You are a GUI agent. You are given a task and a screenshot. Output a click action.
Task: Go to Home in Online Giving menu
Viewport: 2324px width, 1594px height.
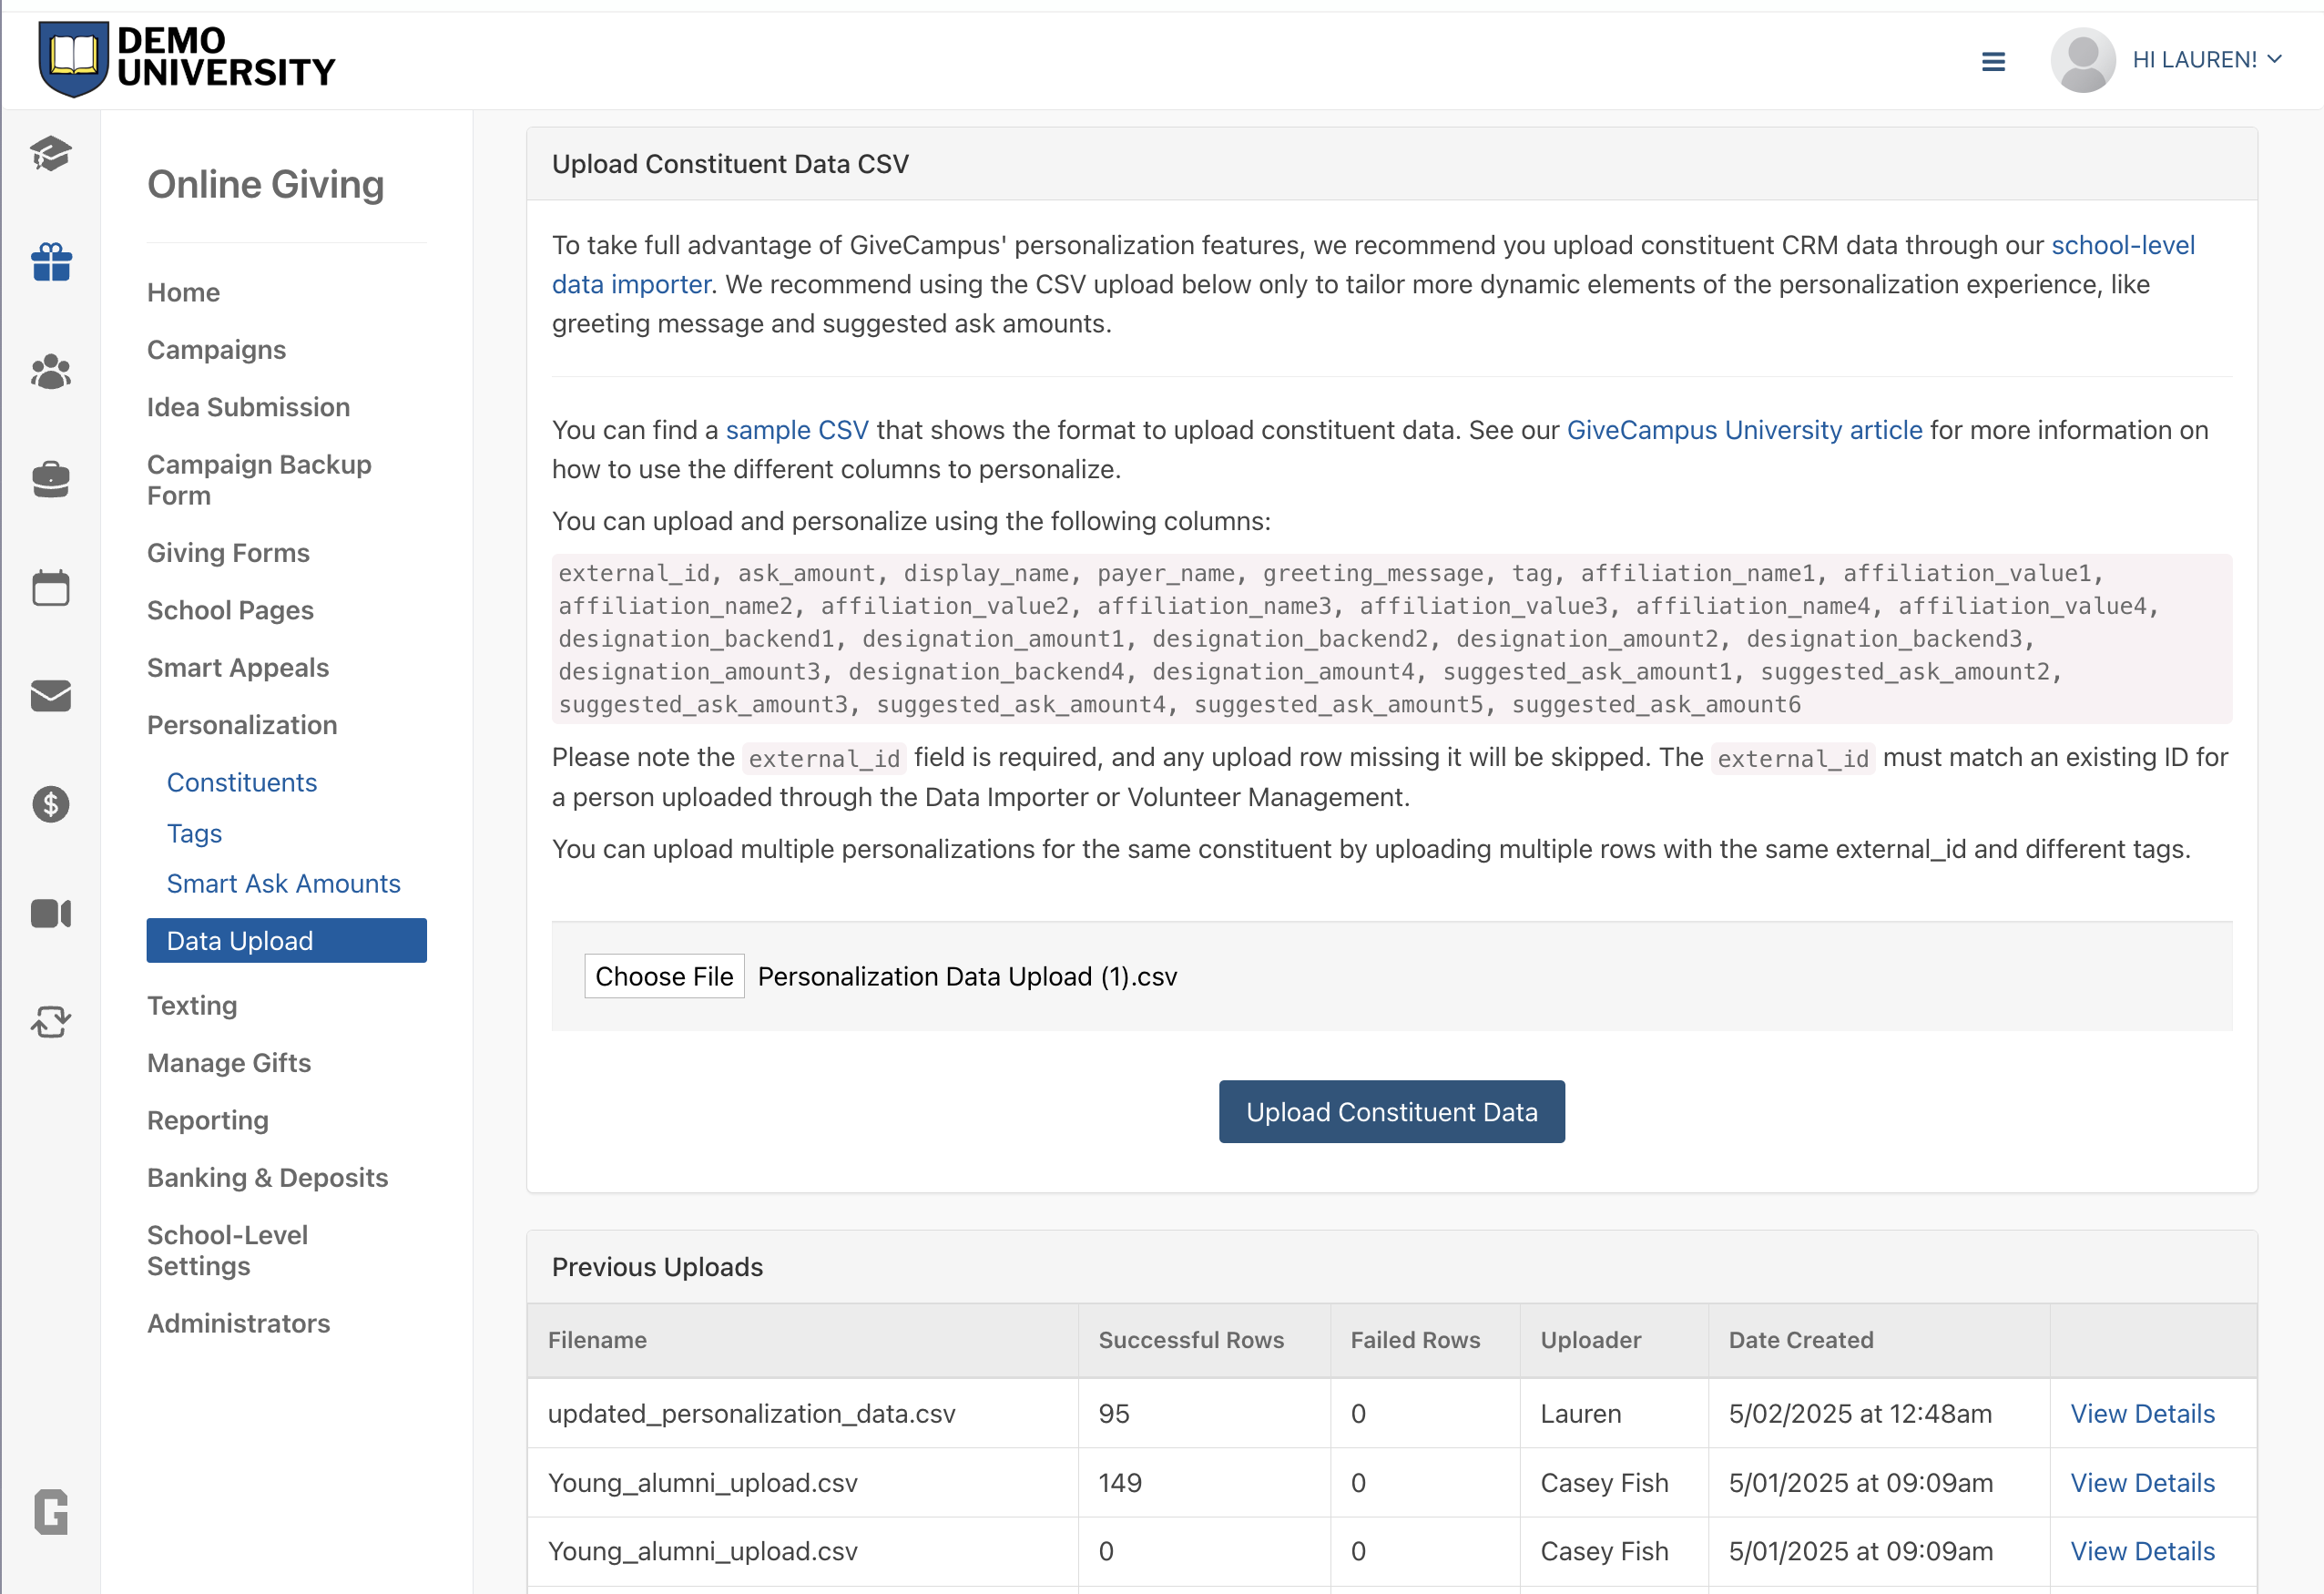tap(183, 292)
